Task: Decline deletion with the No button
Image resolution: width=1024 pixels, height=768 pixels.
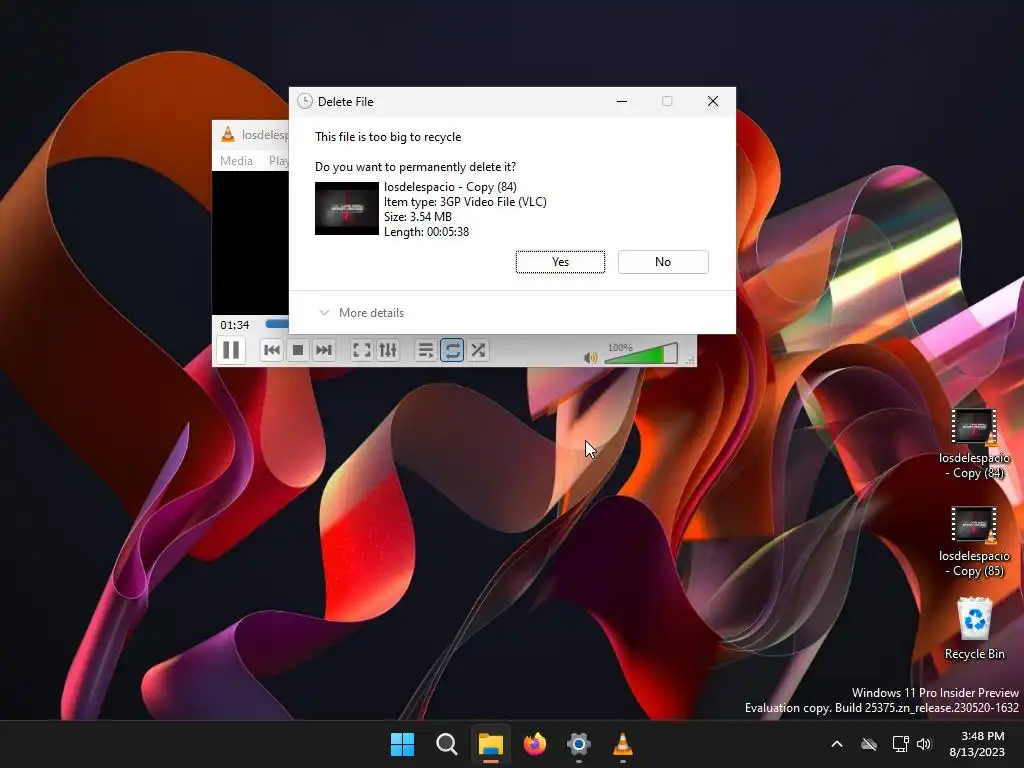Action: click(x=663, y=262)
